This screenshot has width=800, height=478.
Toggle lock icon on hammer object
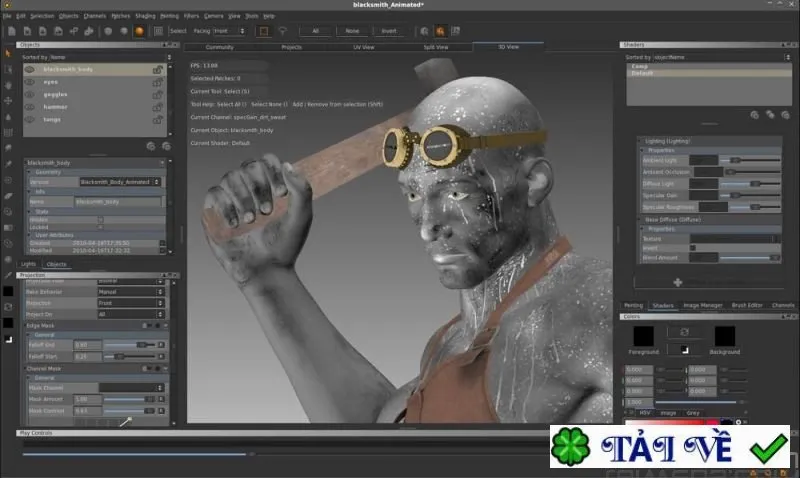point(158,107)
